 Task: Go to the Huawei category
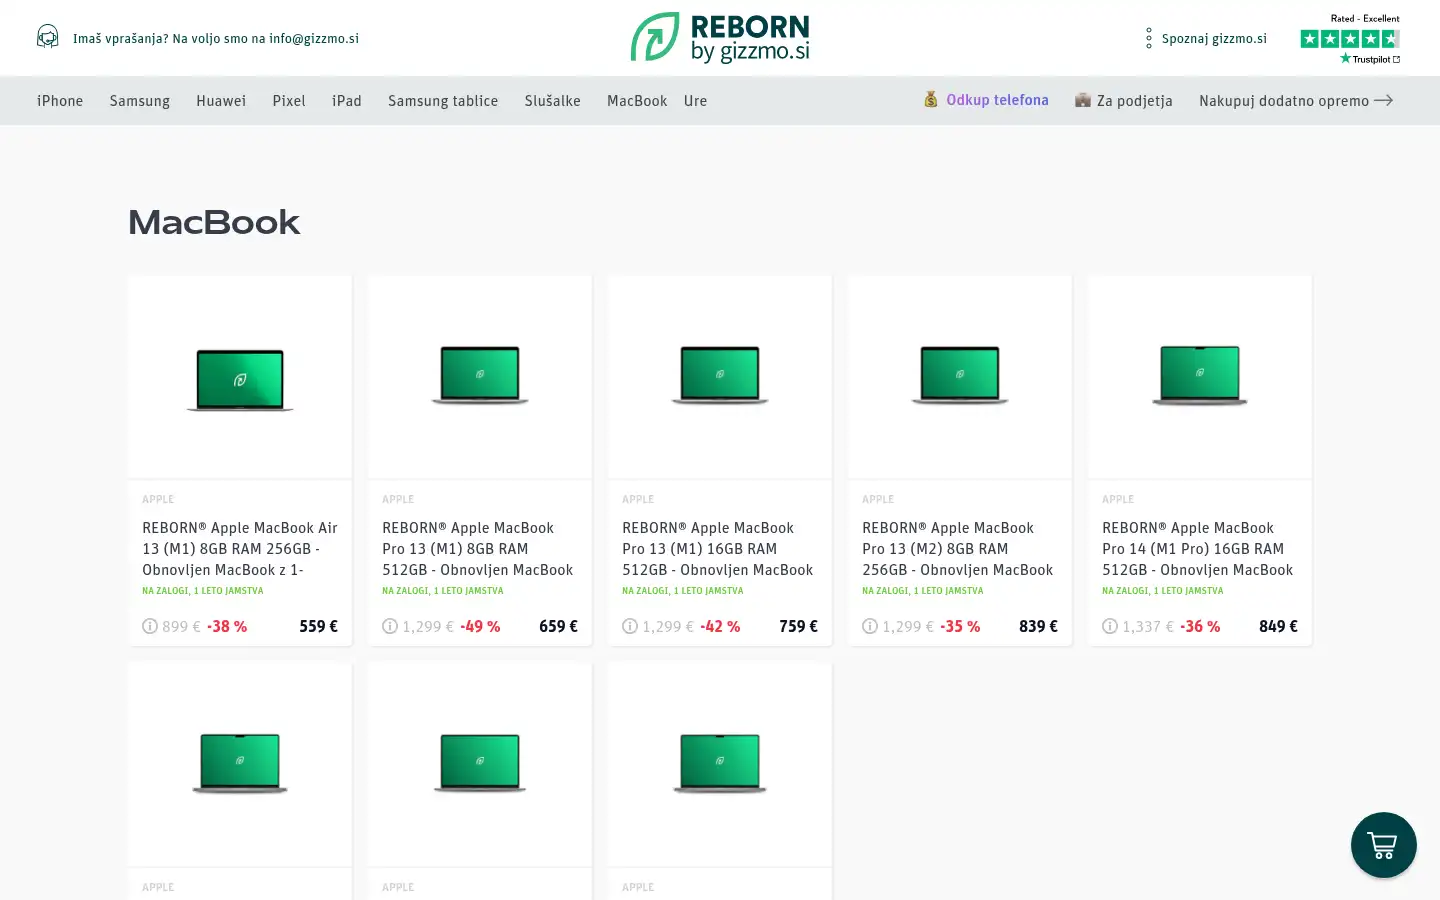coord(221,101)
